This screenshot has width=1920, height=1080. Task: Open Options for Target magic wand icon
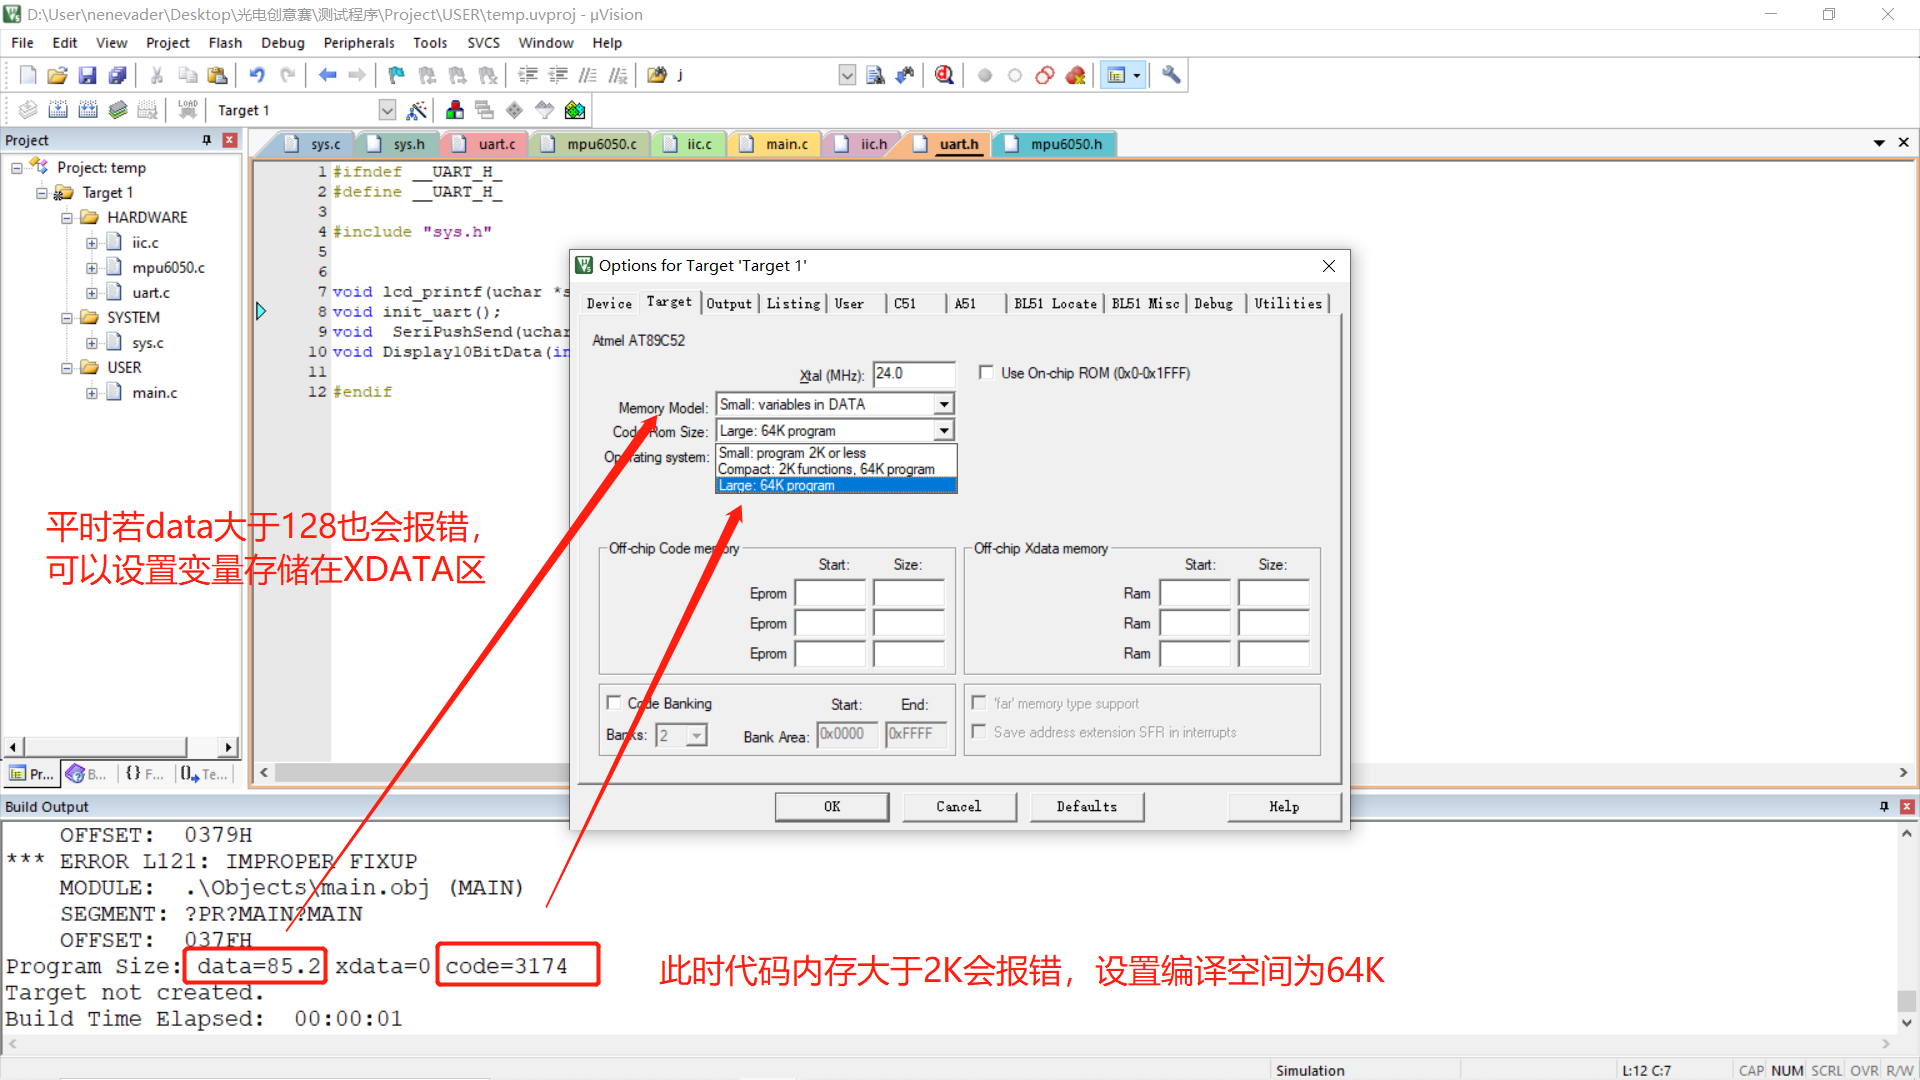point(417,110)
